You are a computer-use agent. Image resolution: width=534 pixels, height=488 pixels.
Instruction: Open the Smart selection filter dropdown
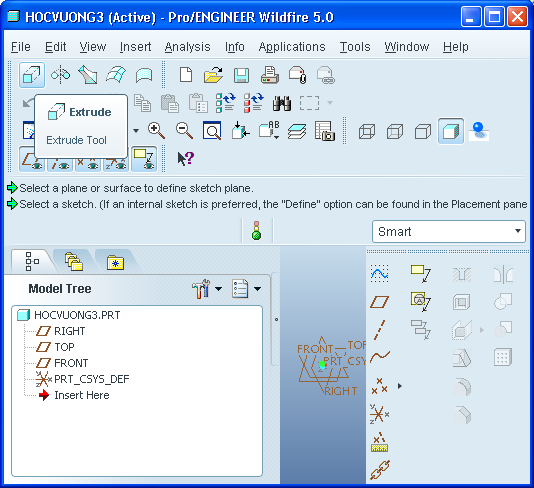pyautogui.click(x=449, y=232)
